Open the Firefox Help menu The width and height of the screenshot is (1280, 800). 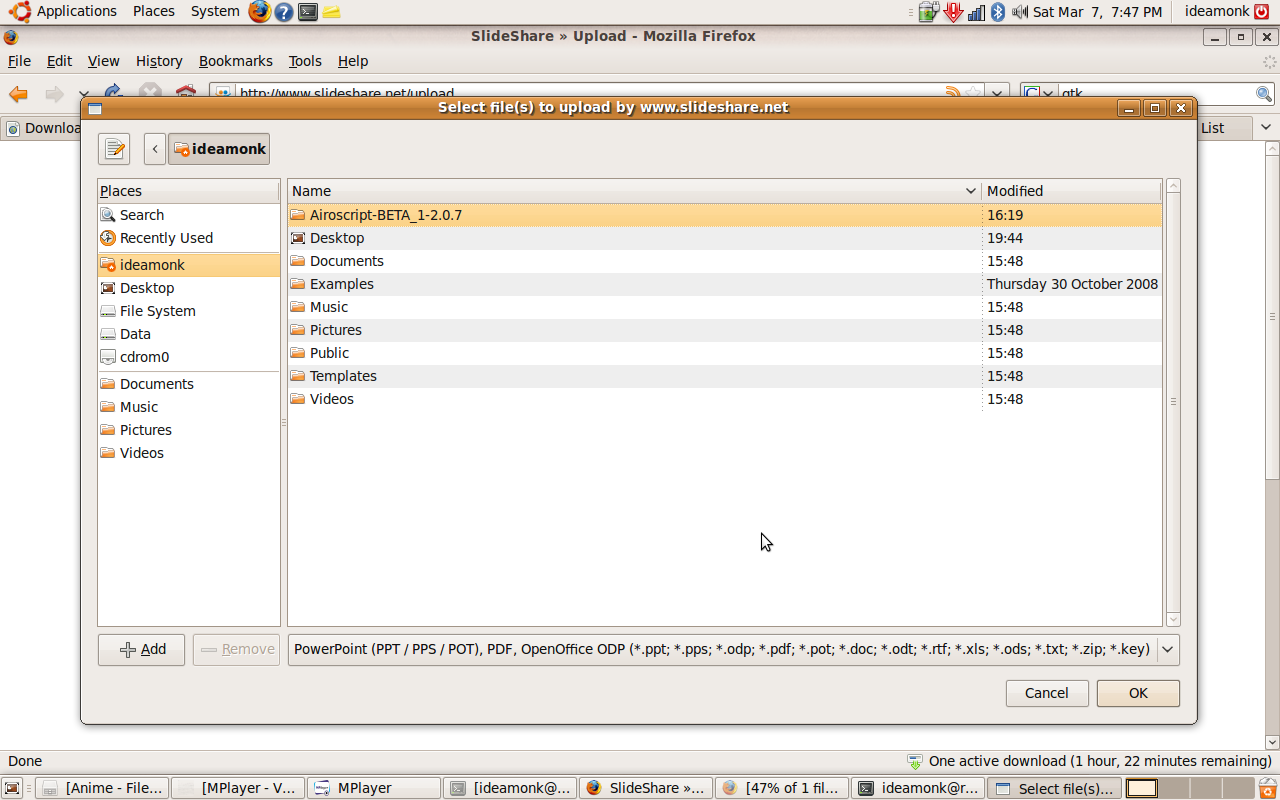pos(353,61)
